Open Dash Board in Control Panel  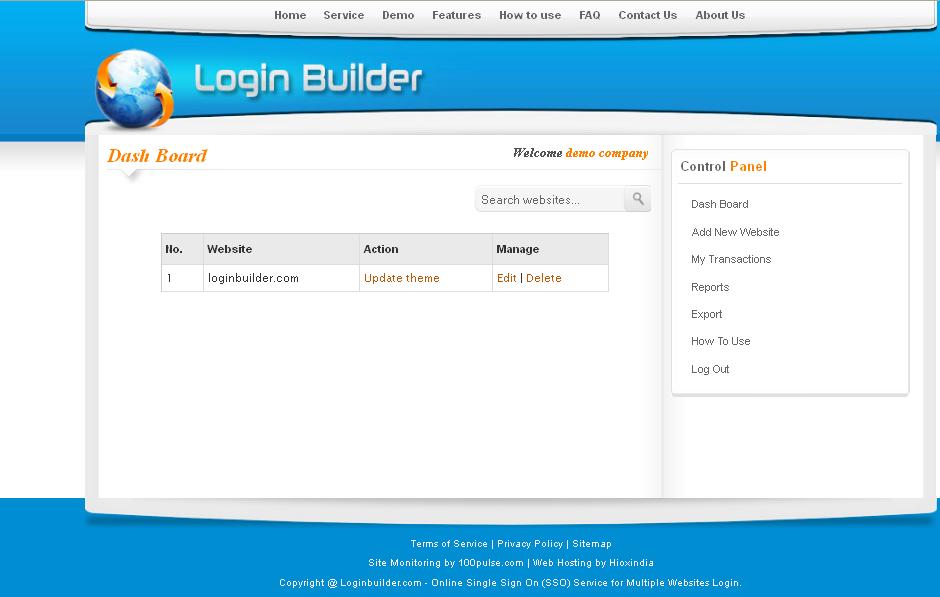[719, 204]
